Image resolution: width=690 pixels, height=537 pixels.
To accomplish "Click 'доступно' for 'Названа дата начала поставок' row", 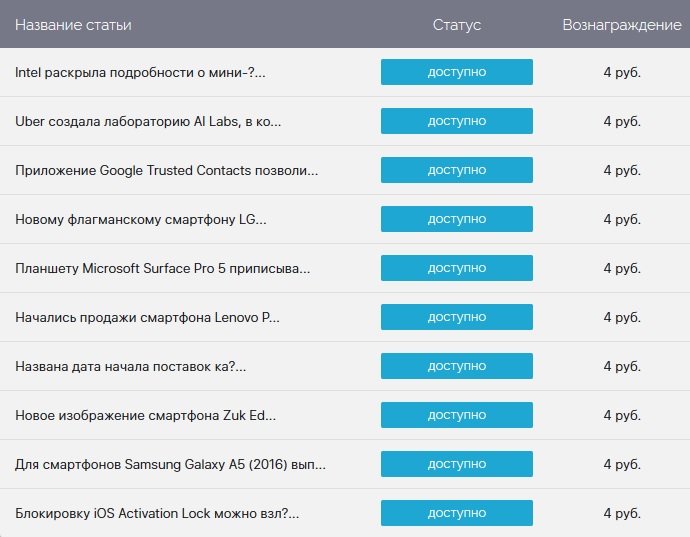I will (x=457, y=366).
